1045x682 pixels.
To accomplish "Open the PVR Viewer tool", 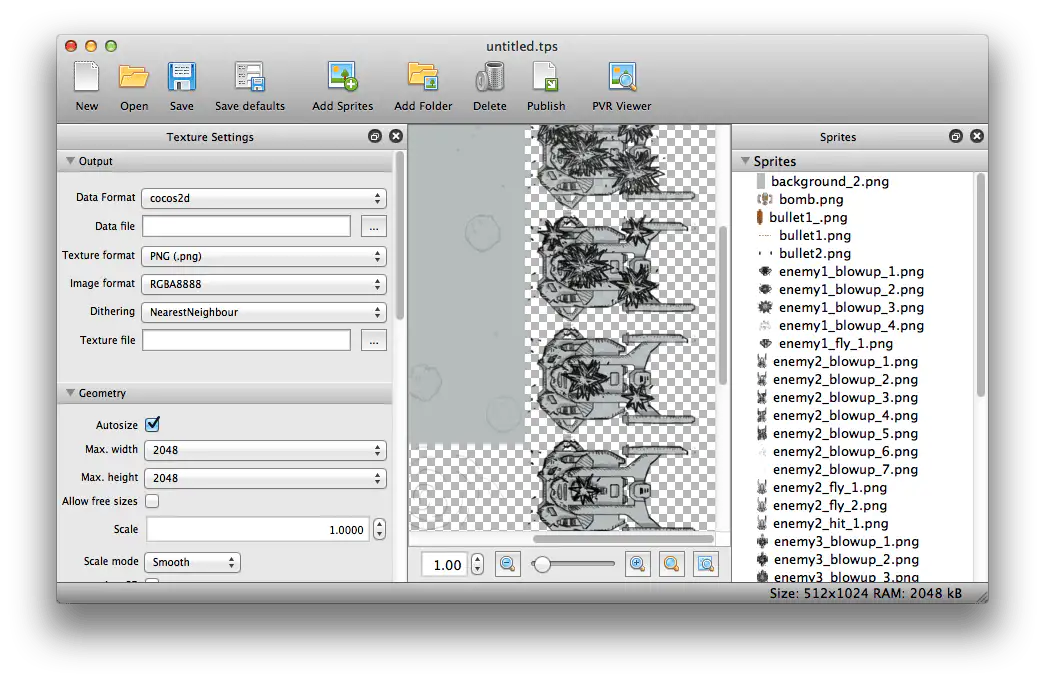I will (622, 78).
